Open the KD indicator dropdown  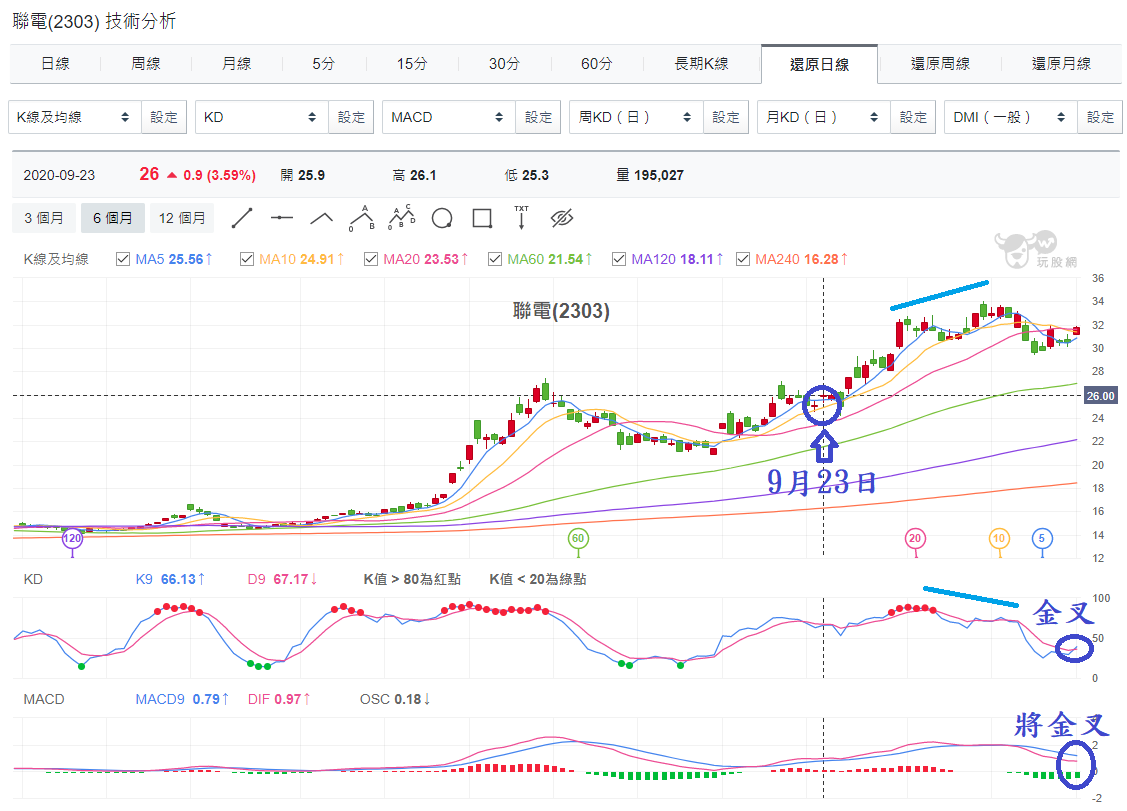coord(262,117)
